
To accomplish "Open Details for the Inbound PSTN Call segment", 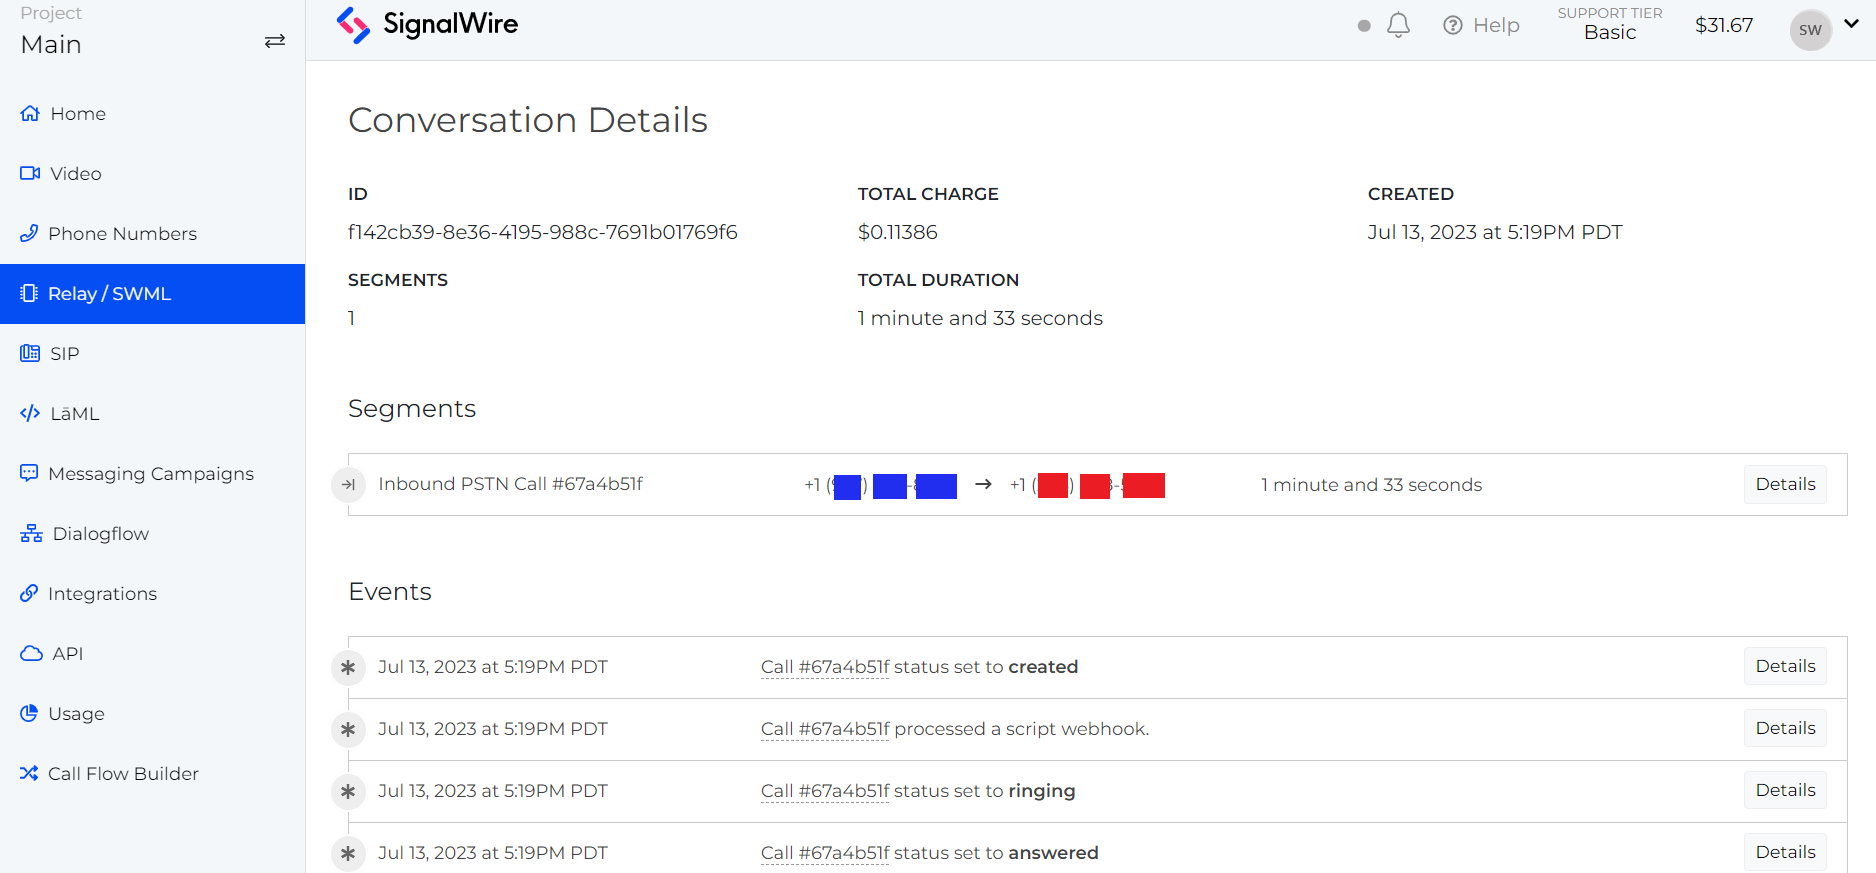I will [1785, 485].
